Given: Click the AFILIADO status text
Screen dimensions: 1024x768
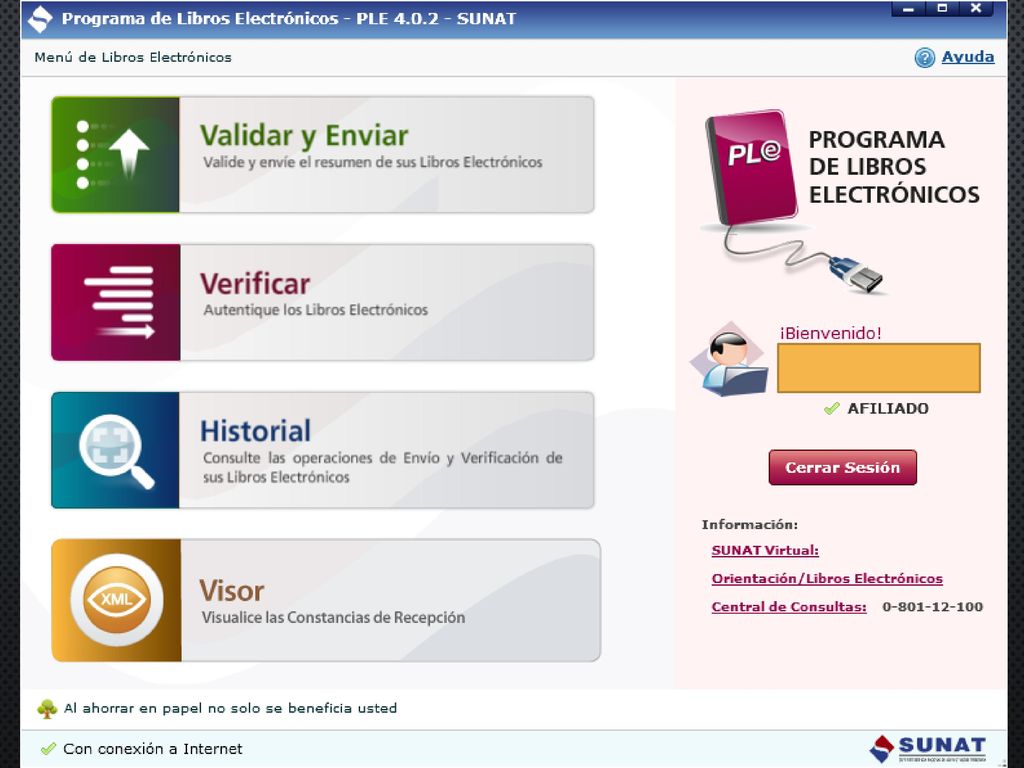Looking at the screenshot, I should pos(888,409).
